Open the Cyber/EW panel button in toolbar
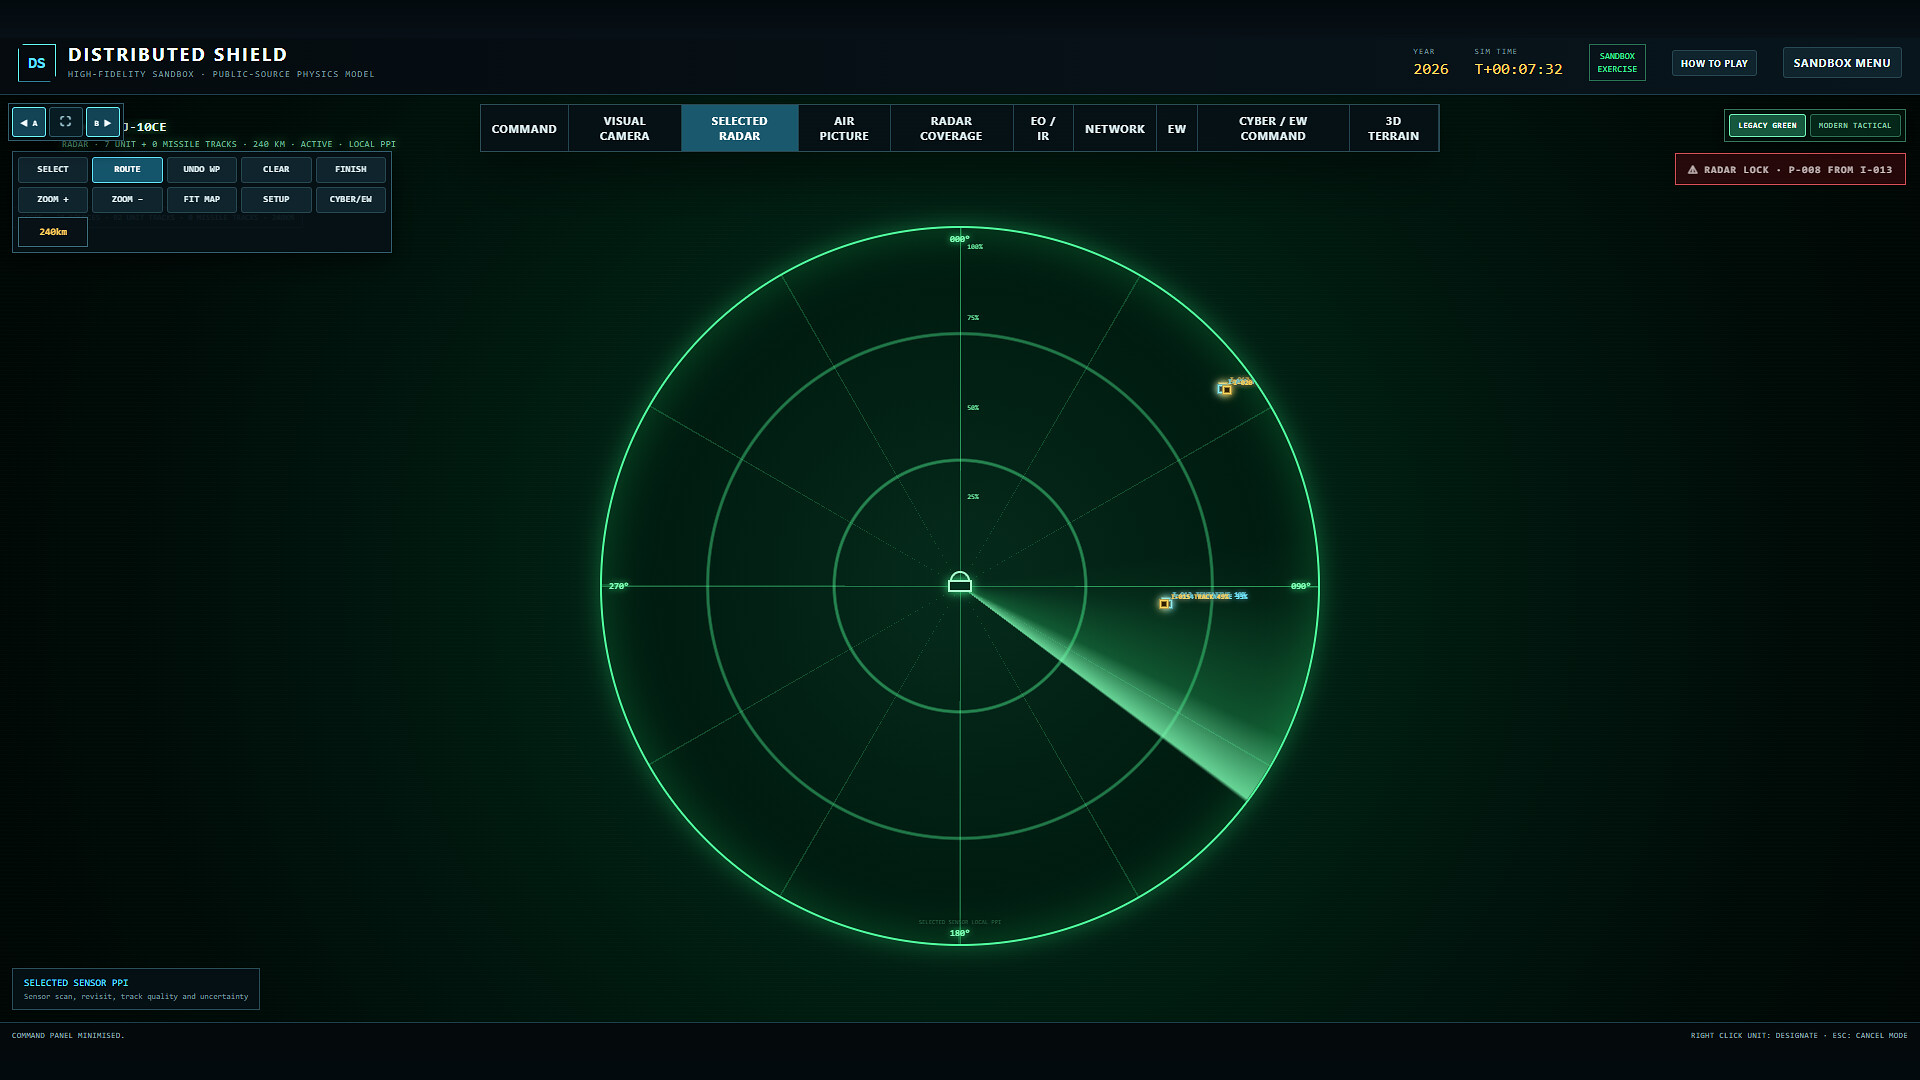This screenshot has width=1920, height=1080. [x=351, y=200]
